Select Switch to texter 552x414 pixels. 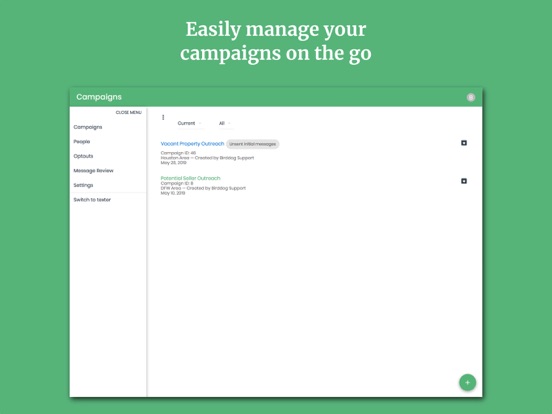92,200
